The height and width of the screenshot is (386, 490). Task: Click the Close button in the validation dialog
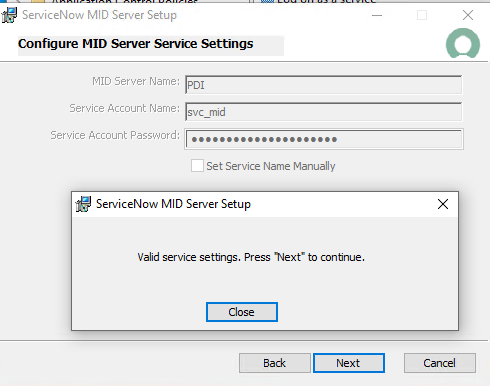[x=242, y=312]
